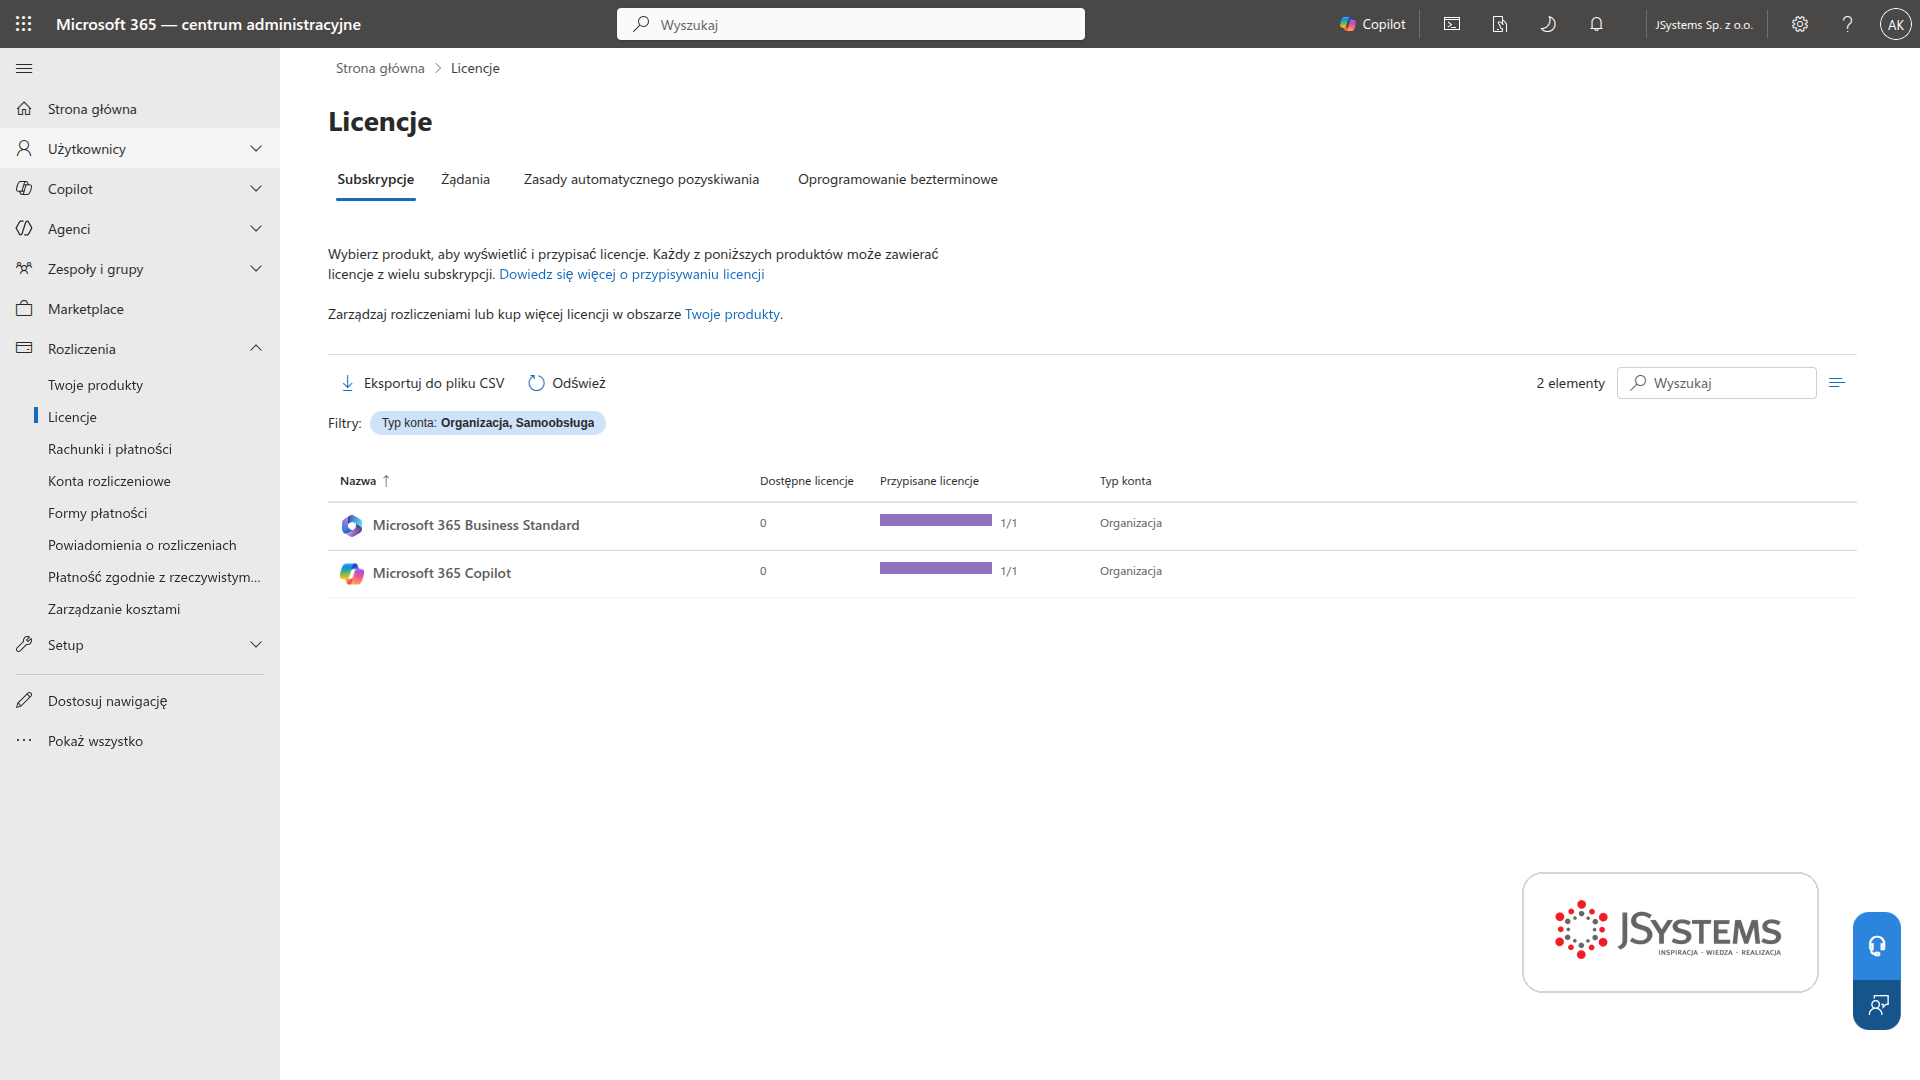The width and height of the screenshot is (1920, 1080).
Task: Open notifications bell icon
Action: tap(1596, 24)
